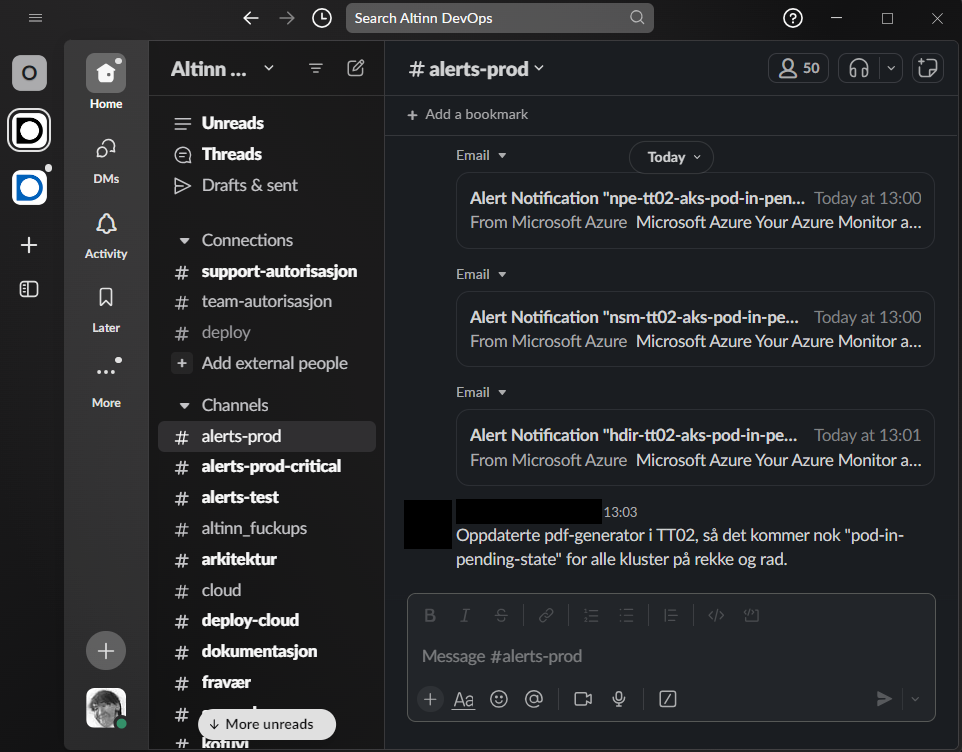Collapse the Channels section
Screen dimensions: 962x752
pos(184,405)
